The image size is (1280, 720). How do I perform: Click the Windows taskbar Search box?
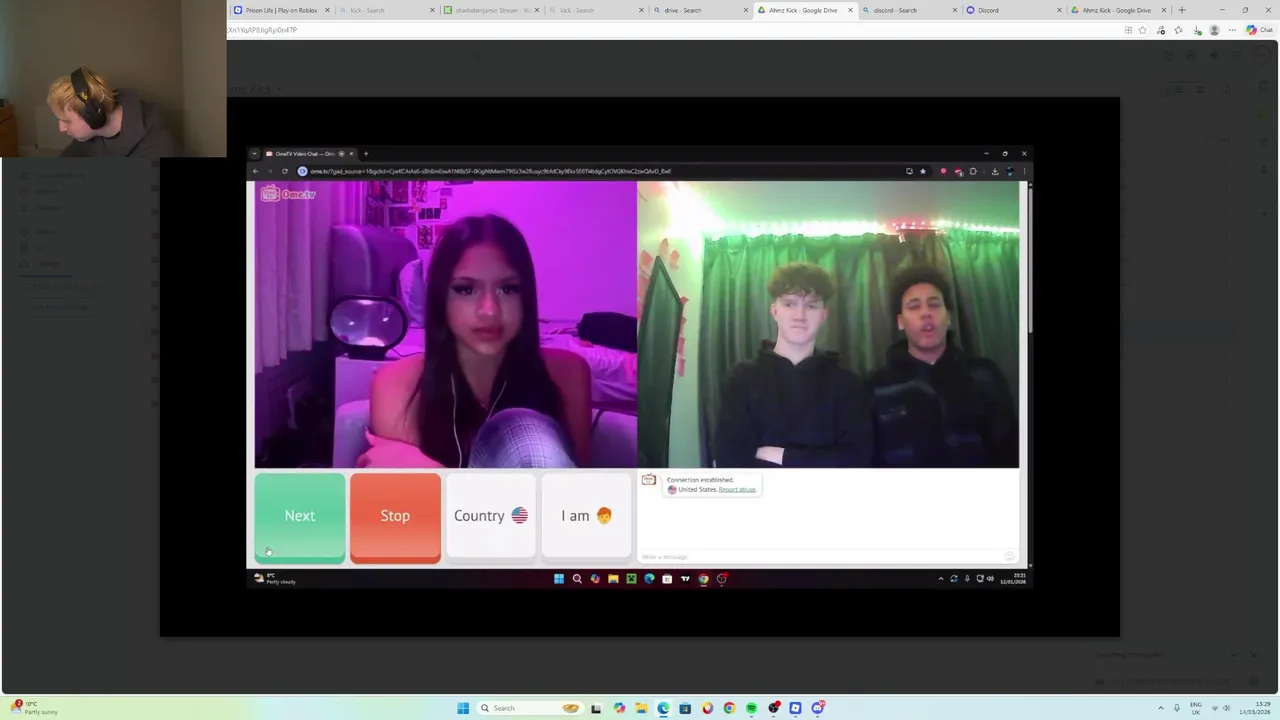point(530,708)
